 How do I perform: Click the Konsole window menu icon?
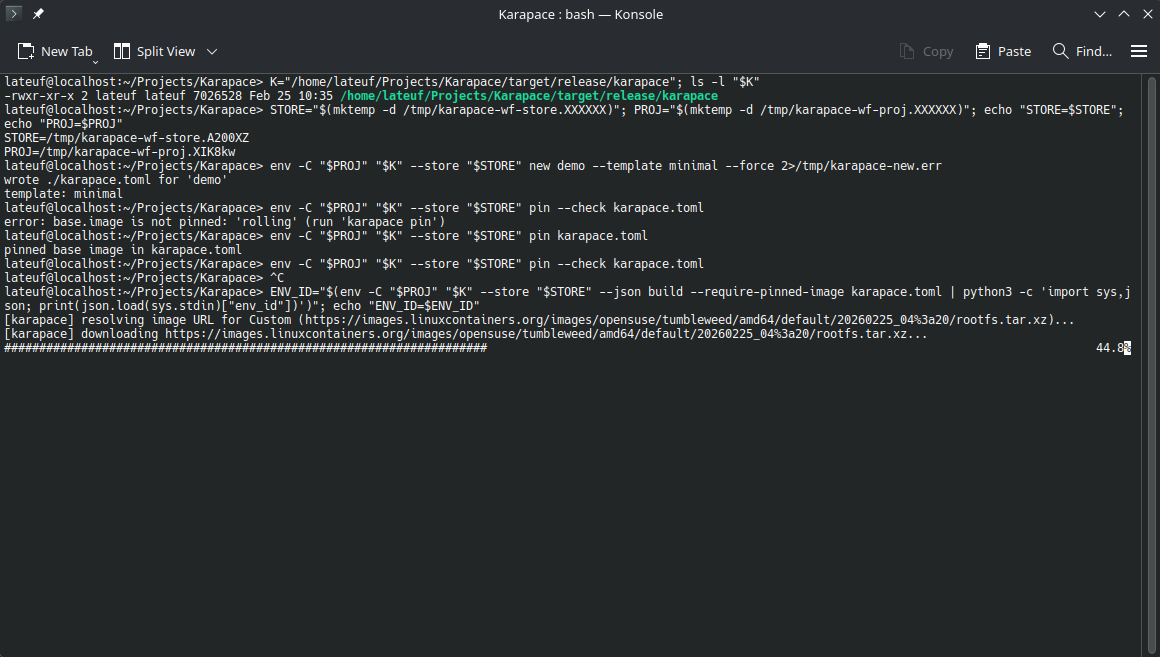14,14
